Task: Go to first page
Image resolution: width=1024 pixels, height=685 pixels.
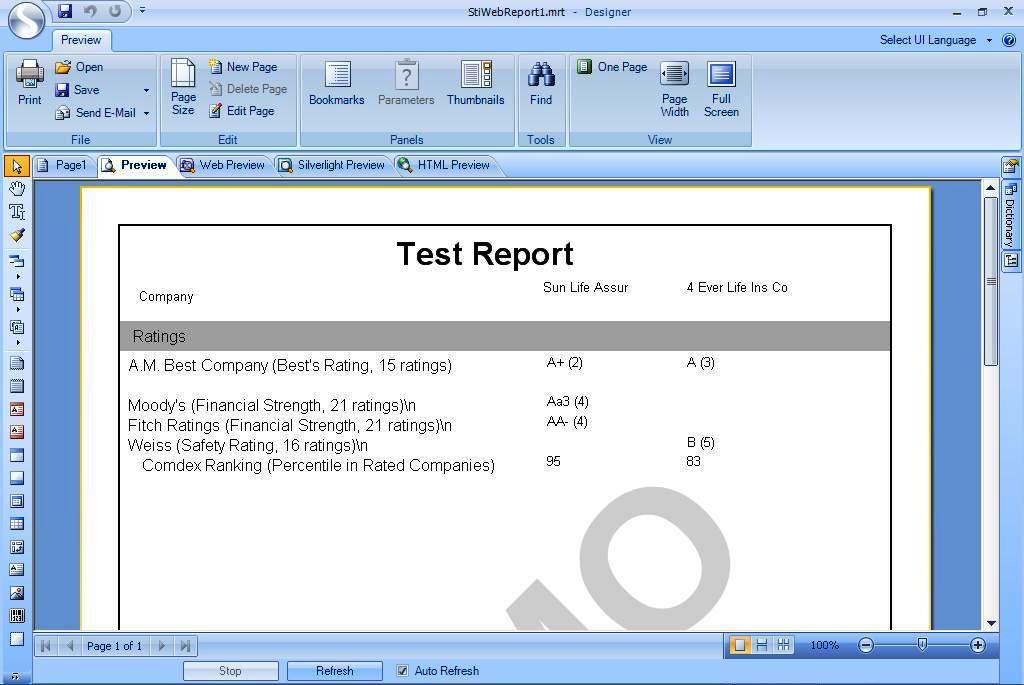Action: pyautogui.click(x=45, y=646)
